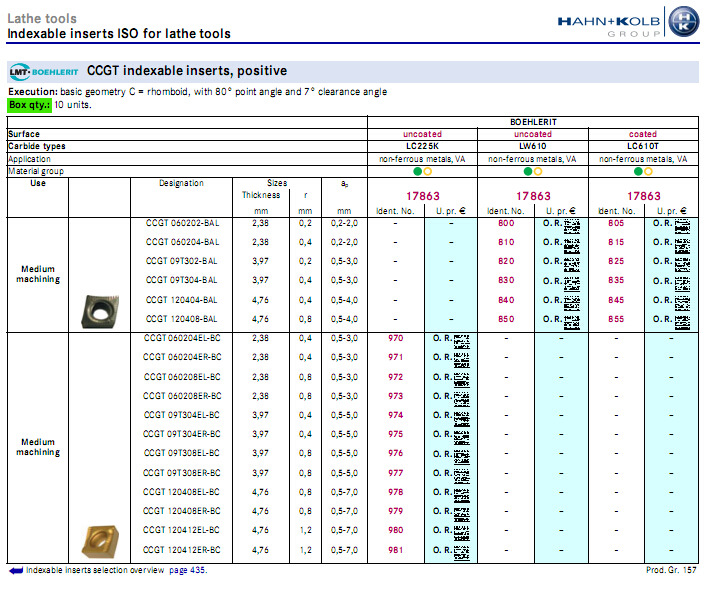Click designation 'CCGT 120412EL-BC'

click(182, 530)
